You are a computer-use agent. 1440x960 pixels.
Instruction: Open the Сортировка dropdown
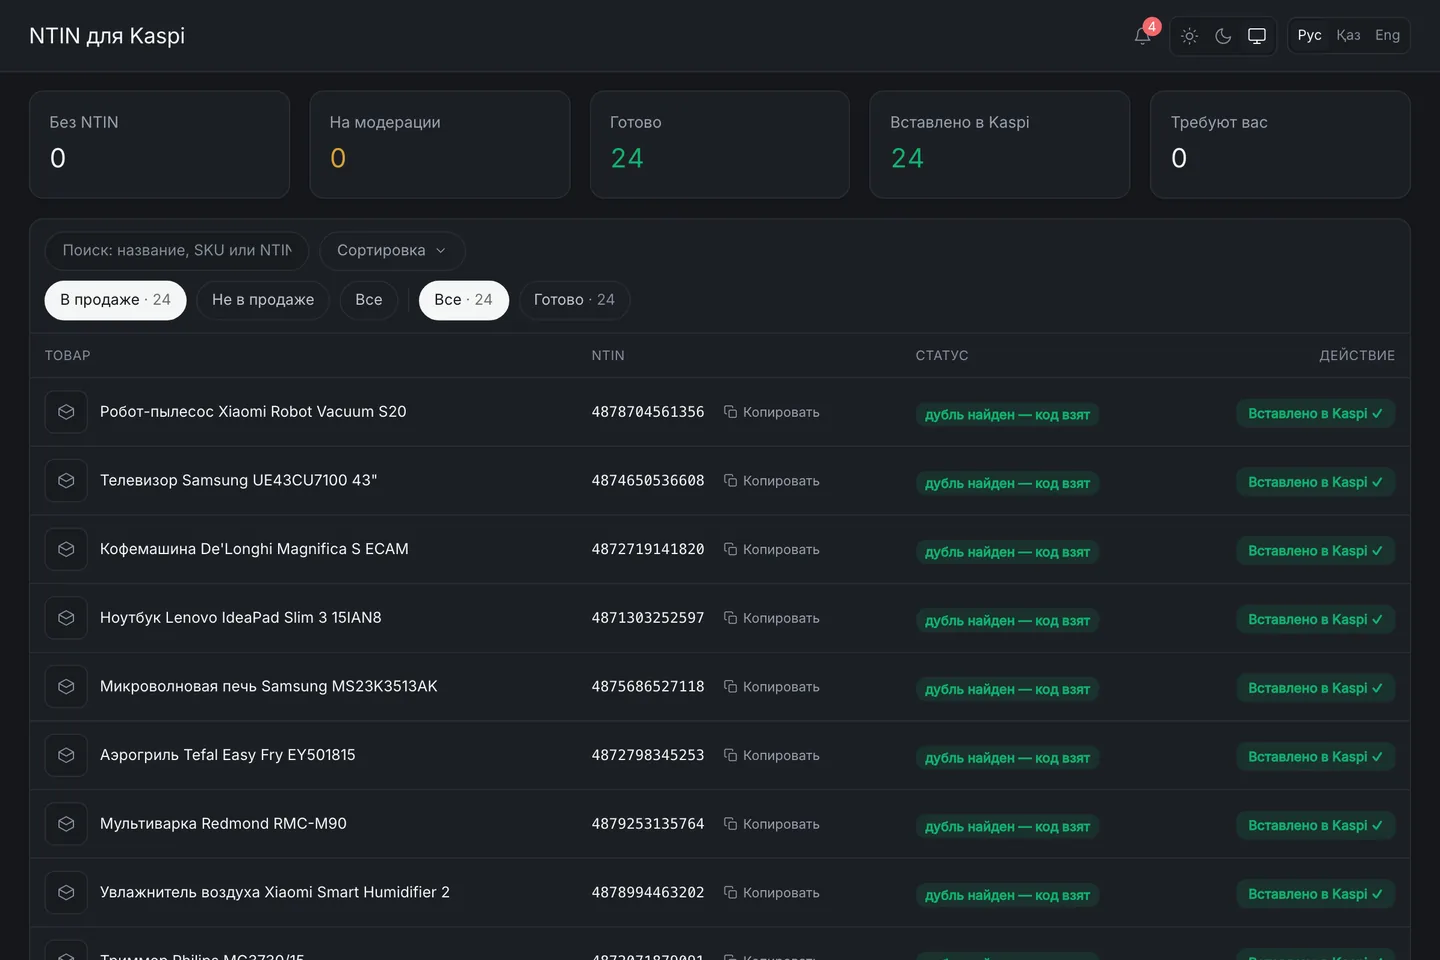tap(392, 251)
